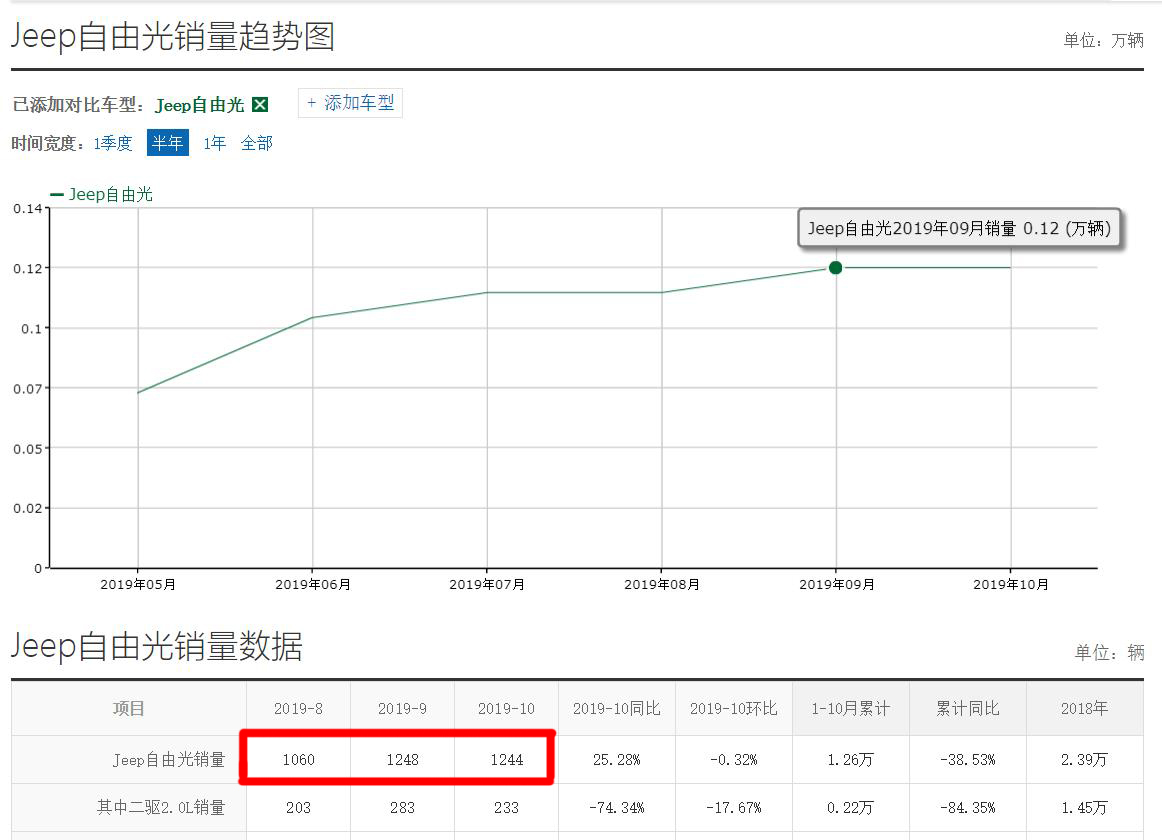Select the 半年 time range
Screen dimensions: 1162x840
pos(167,143)
